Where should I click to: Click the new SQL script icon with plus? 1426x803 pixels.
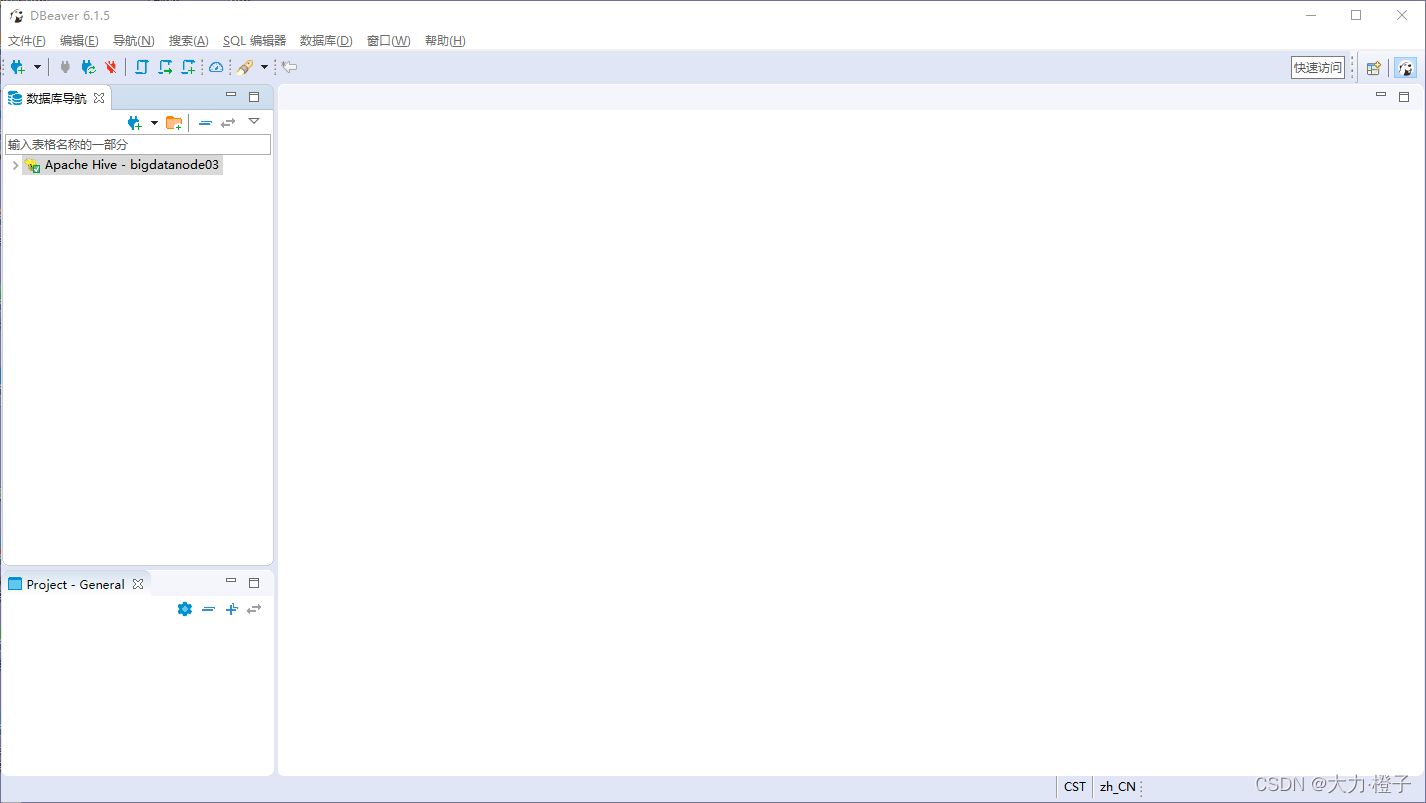(x=189, y=67)
